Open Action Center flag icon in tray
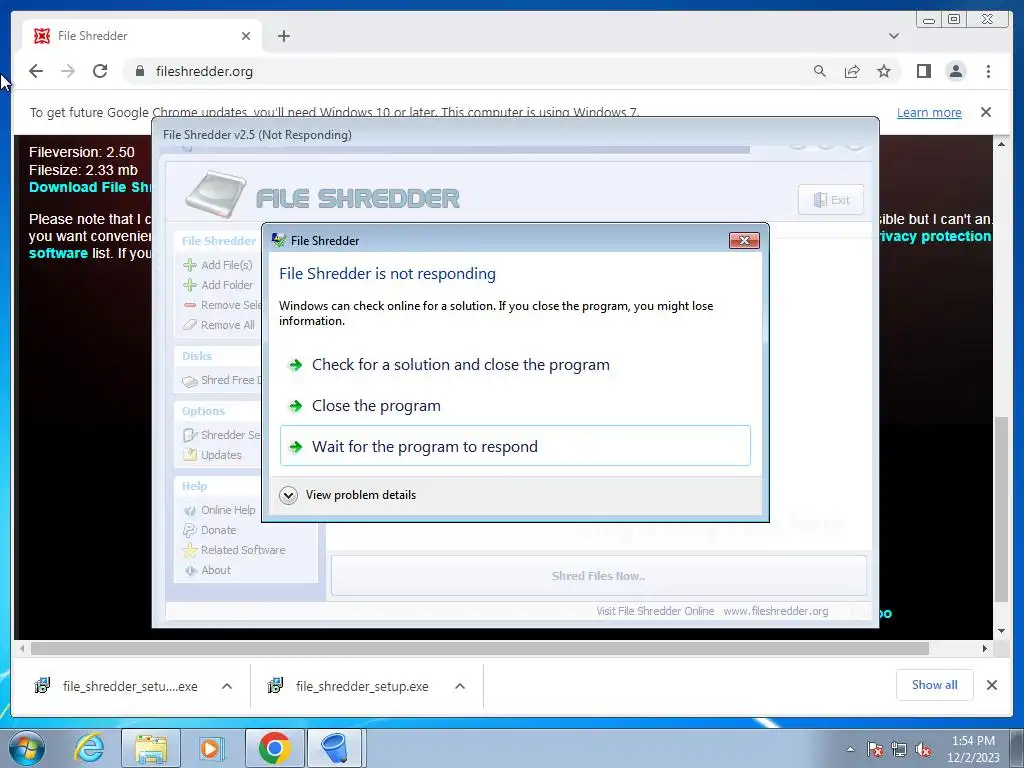Screen dimensions: 1024x768 (875, 749)
